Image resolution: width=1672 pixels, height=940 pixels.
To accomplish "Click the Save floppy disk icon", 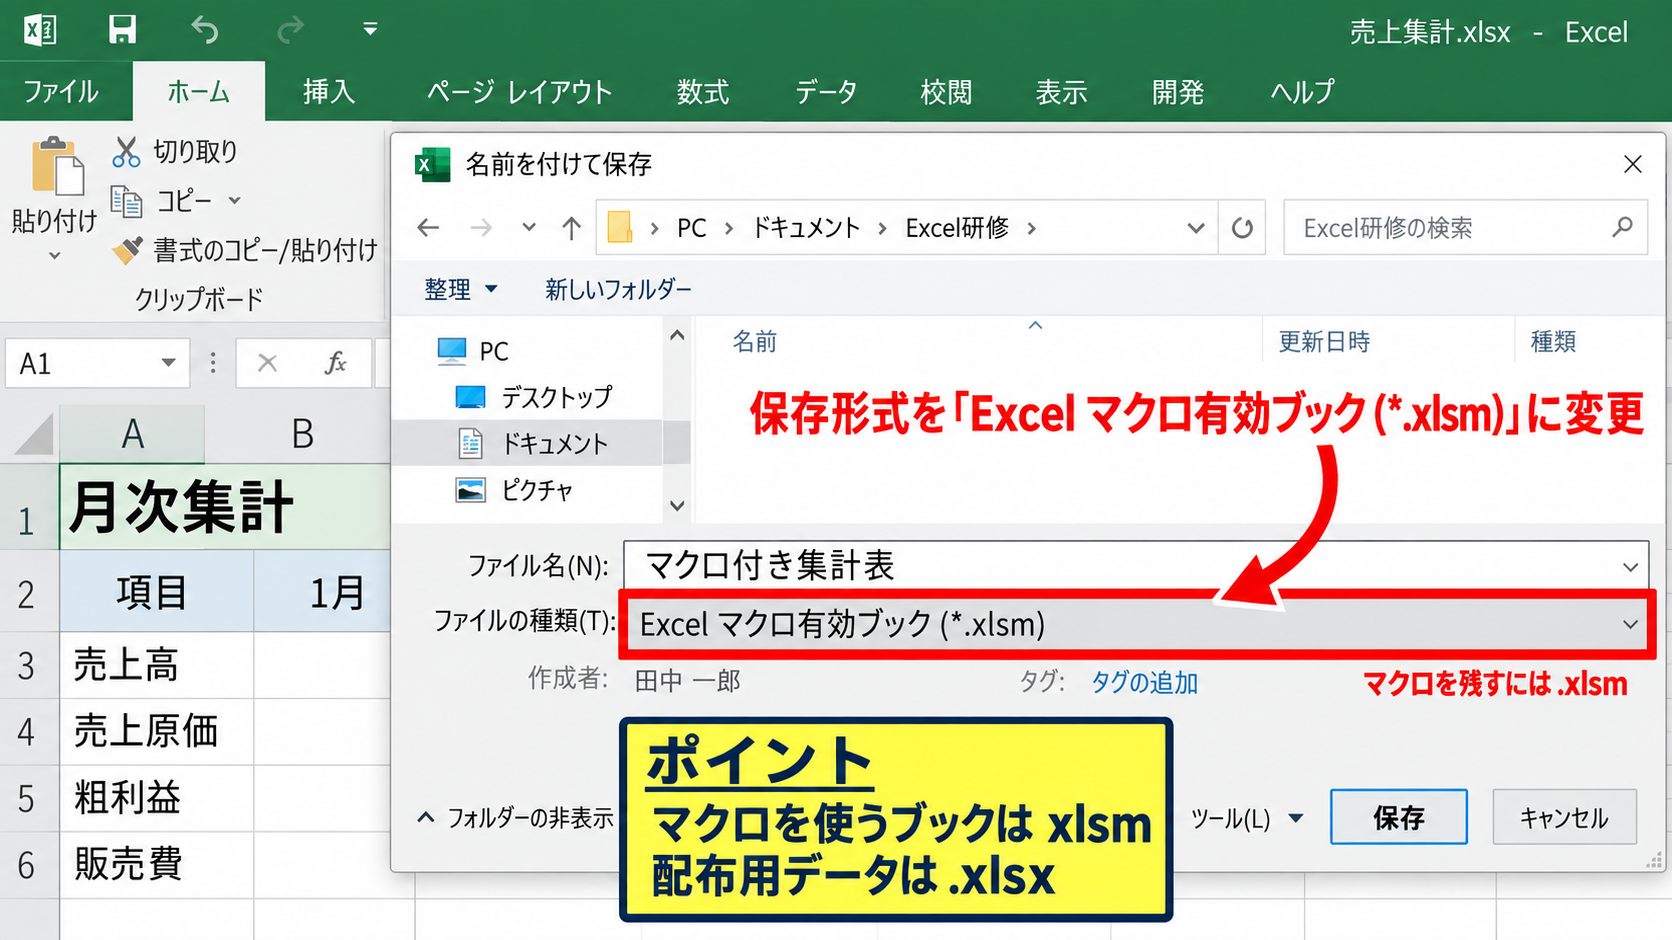I will (122, 29).
